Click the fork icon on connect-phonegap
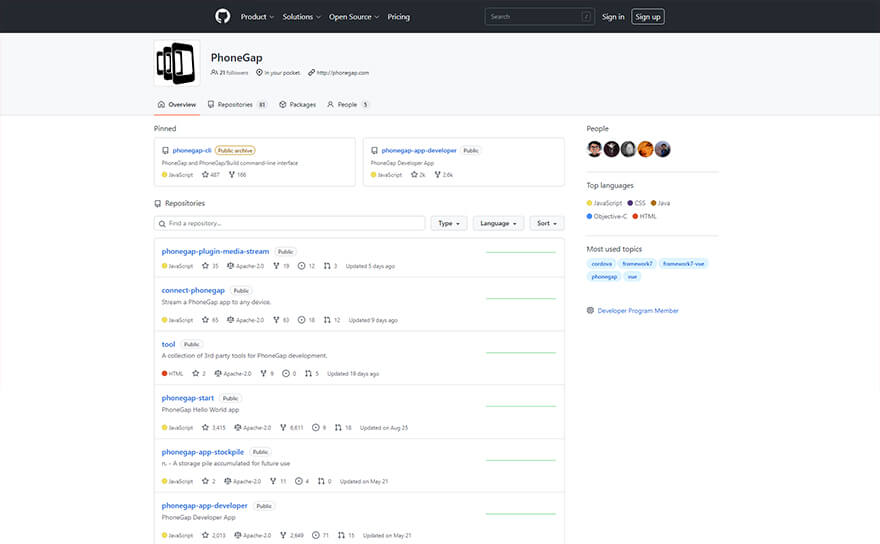Screen dimensions: 880x544 coord(274,320)
